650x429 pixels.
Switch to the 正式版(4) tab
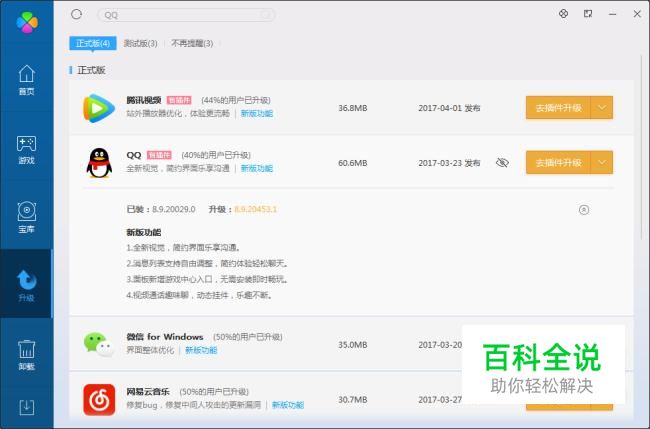[x=93, y=43]
